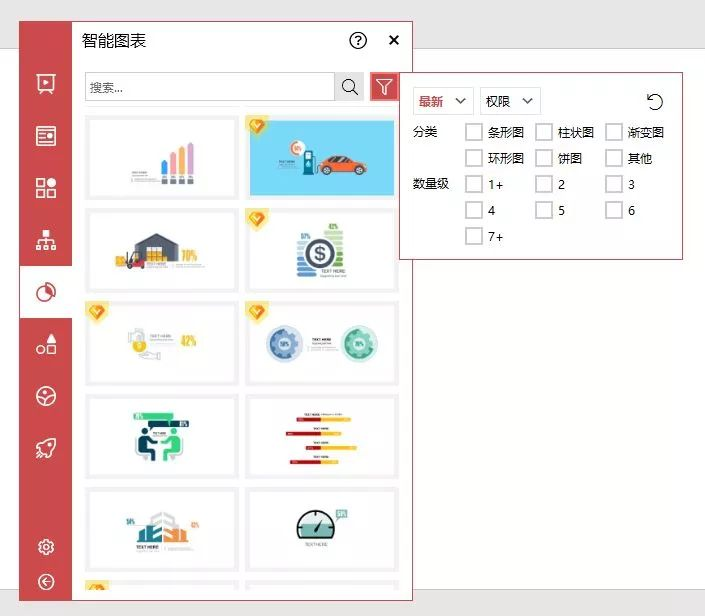This screenshot has width=705, height=616.
Task: Open the 最新 sort dropdown
Action: tap(443, 101)
